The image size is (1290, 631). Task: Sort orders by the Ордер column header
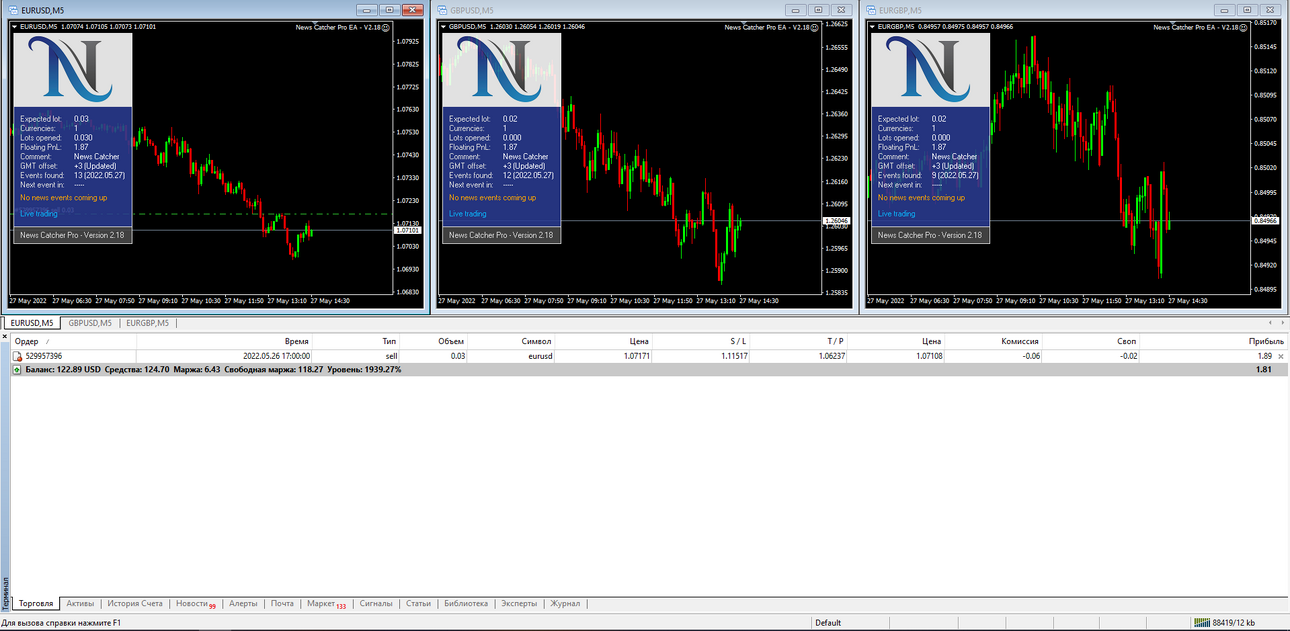click(73, 341)
